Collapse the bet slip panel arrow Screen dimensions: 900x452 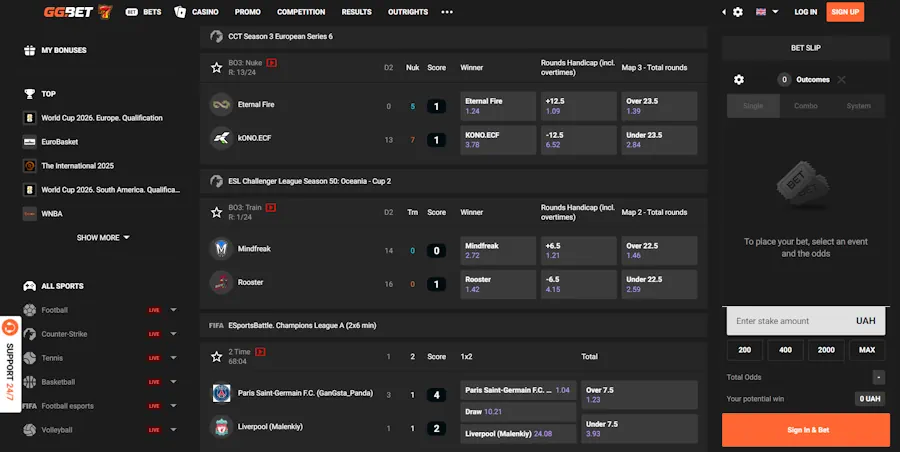(x=724, y=12)
